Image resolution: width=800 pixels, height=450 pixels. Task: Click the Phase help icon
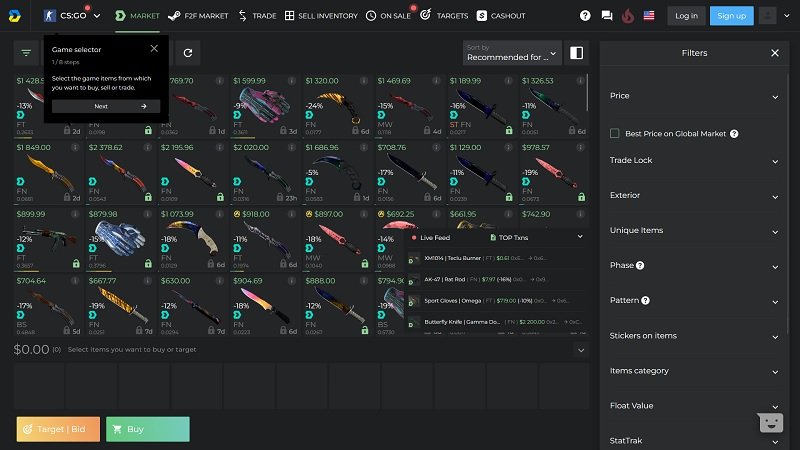pos(640,265)
